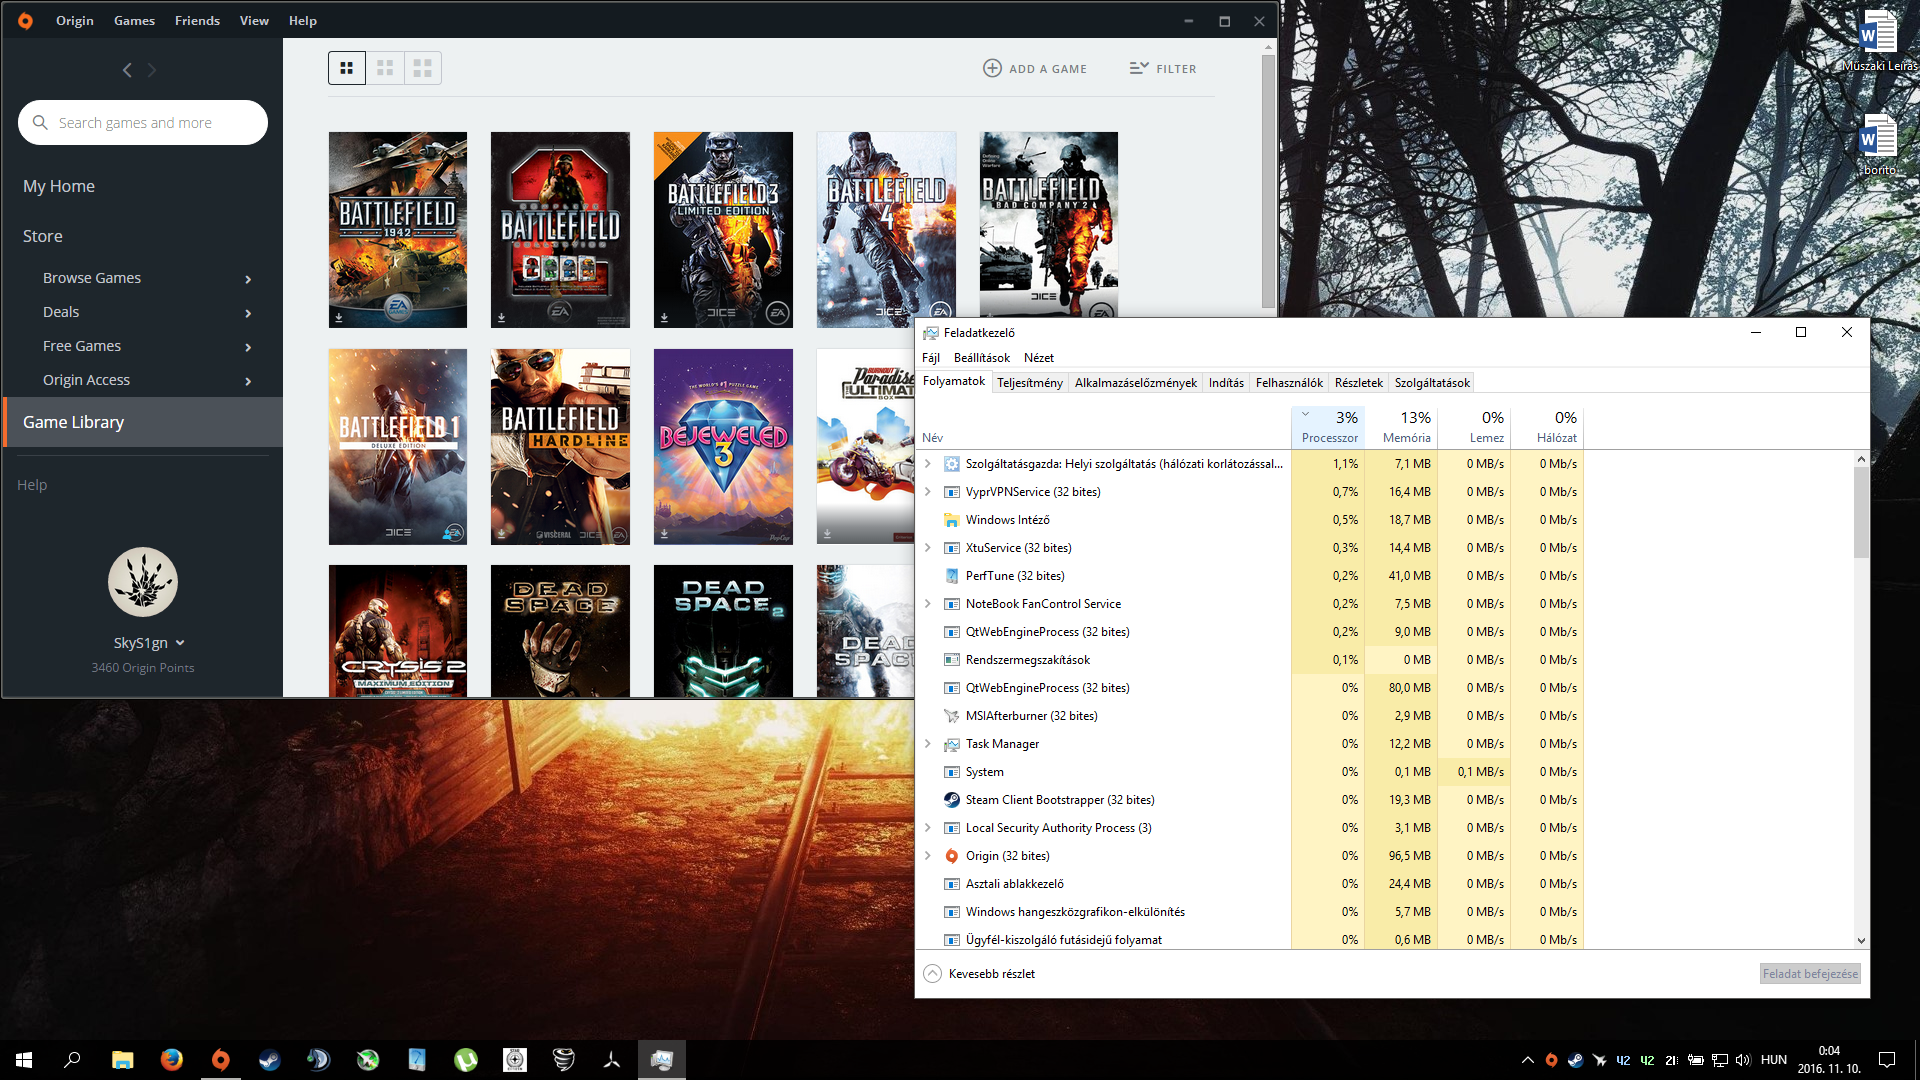This screenshot has width=1920, height=1080.
Task: Open the Friends menu
Action: tap(197, 20)
